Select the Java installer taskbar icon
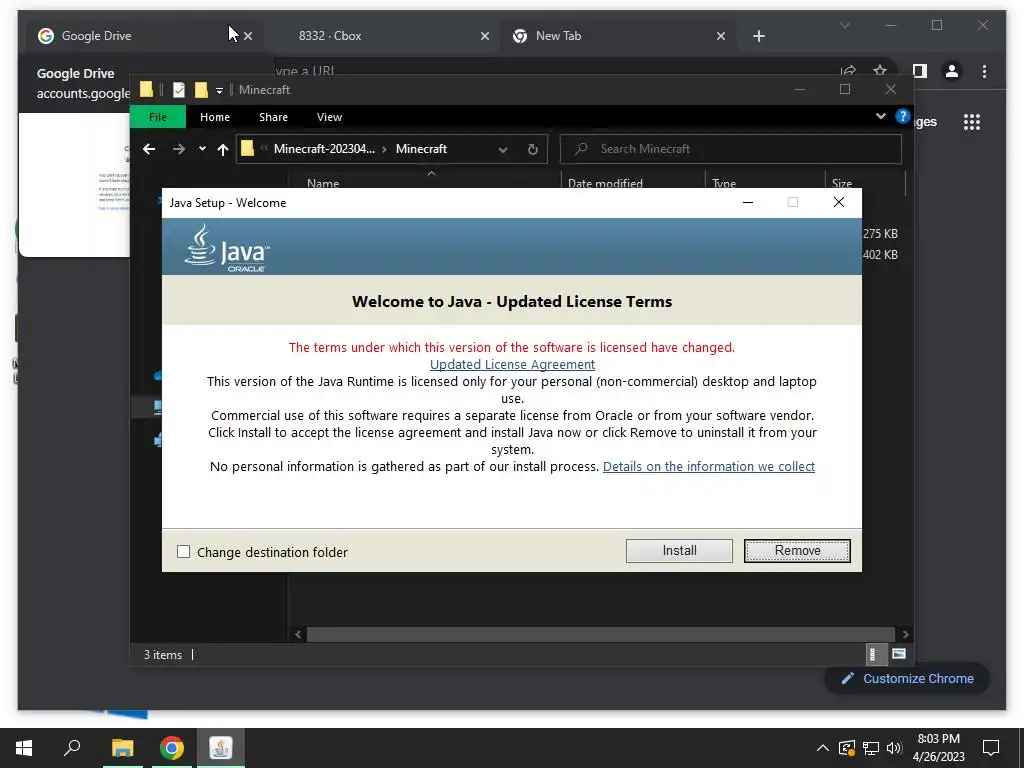Image resolution: width=1024 pixels, height=768 pixels. coord(221,748)
